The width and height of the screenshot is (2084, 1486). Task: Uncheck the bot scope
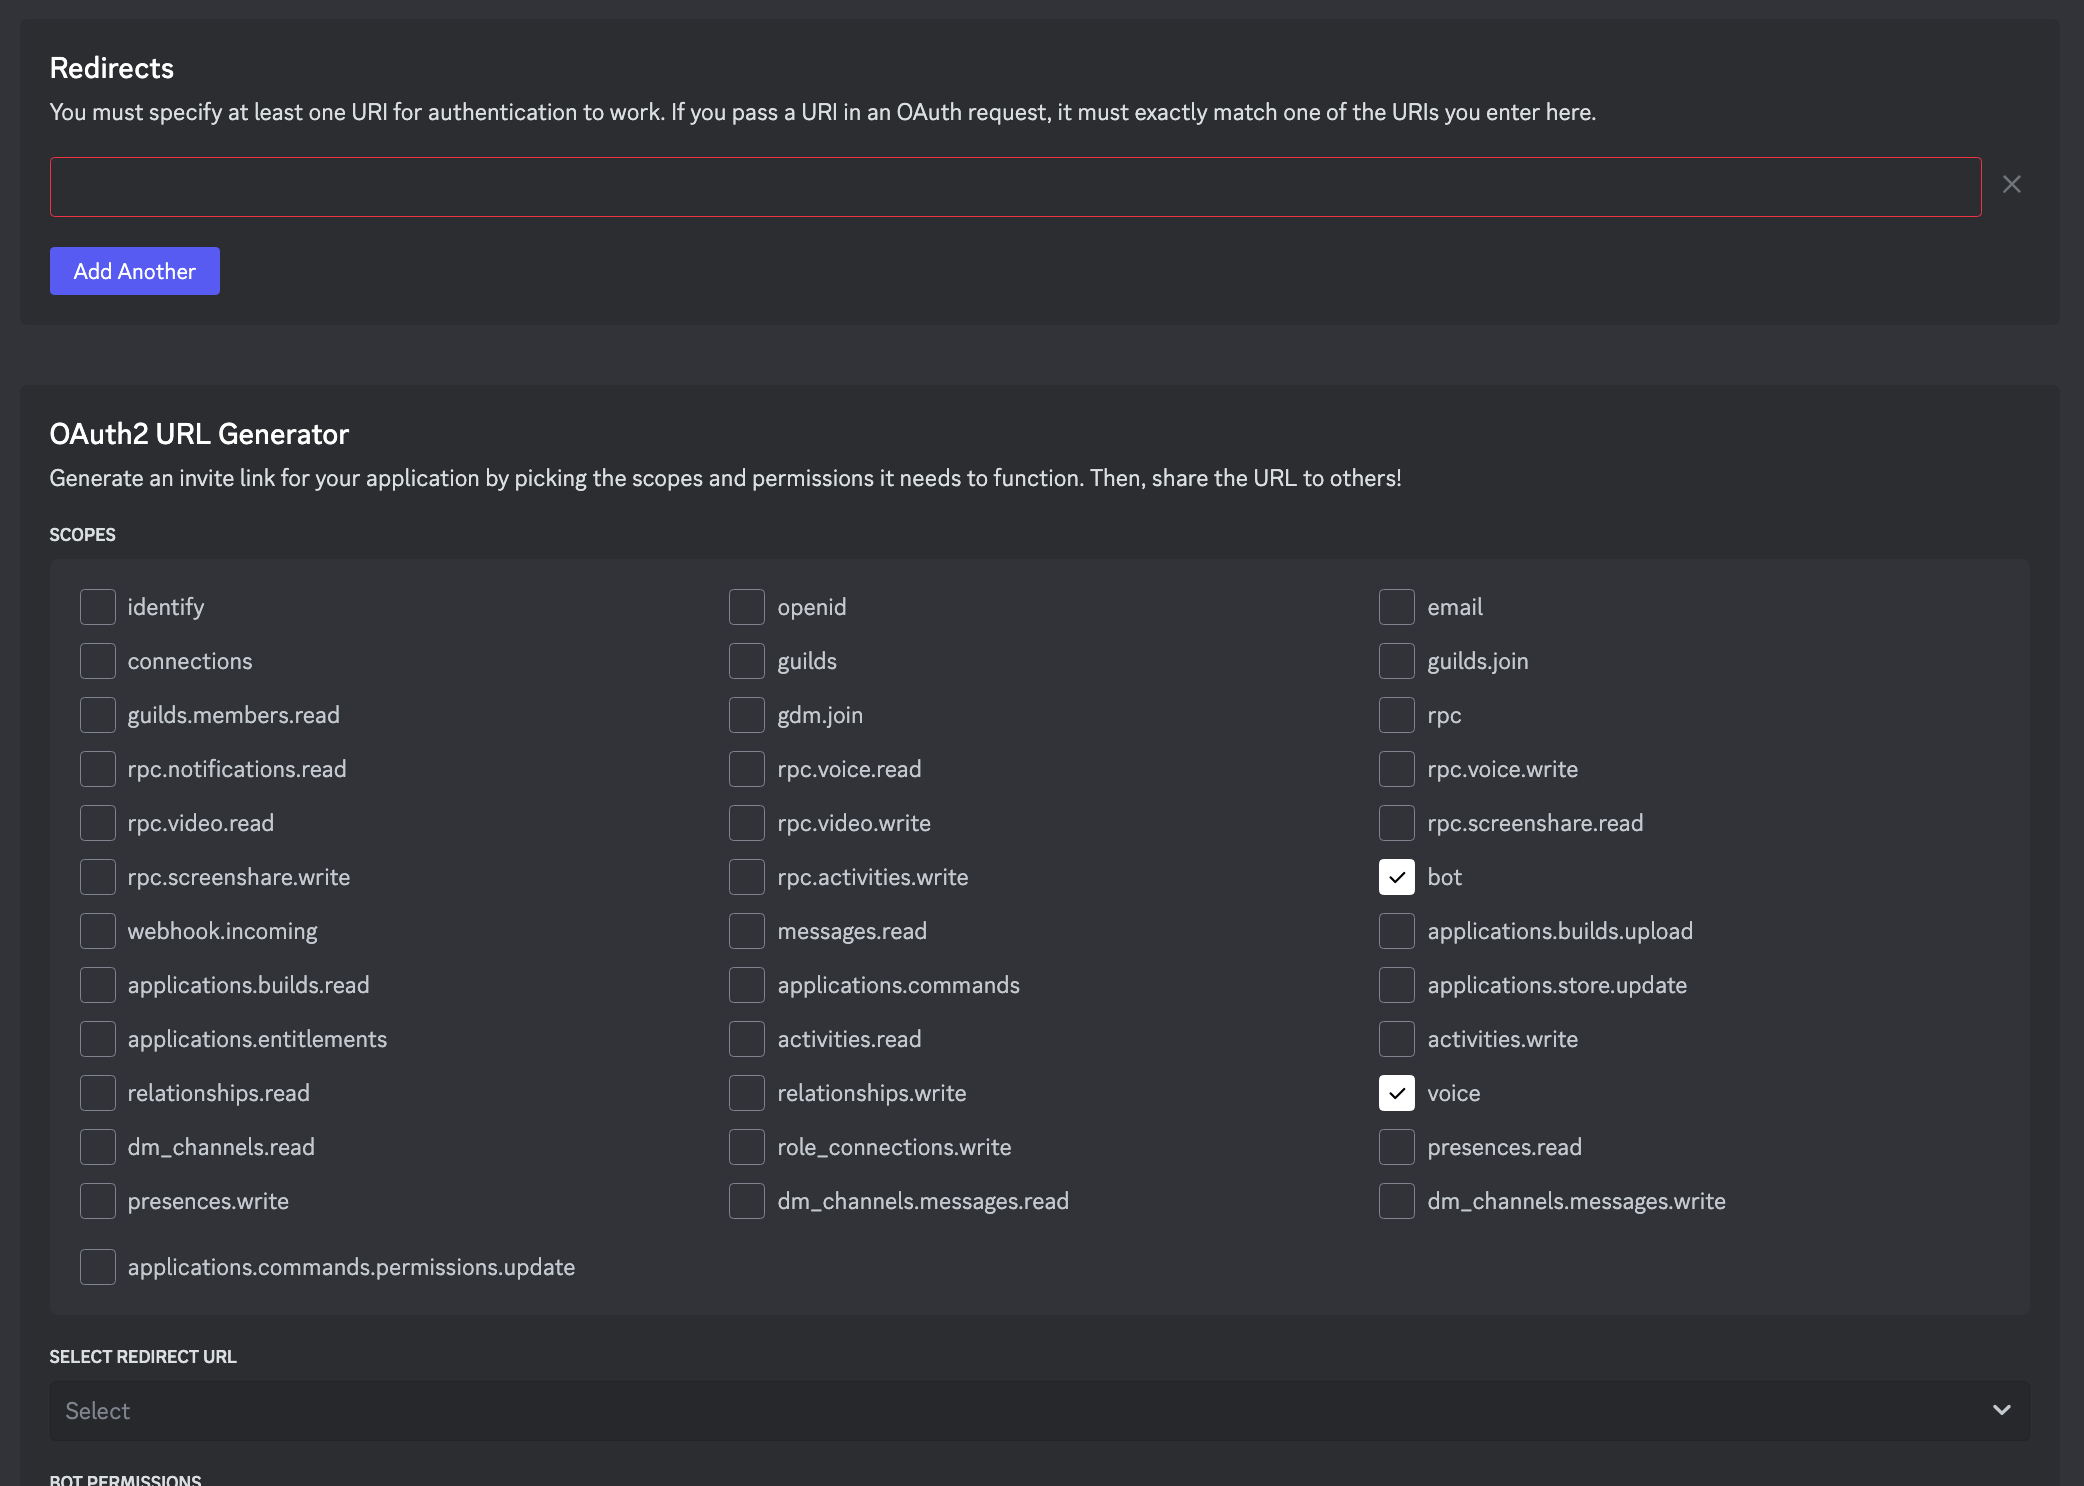tap(1397, 877)
